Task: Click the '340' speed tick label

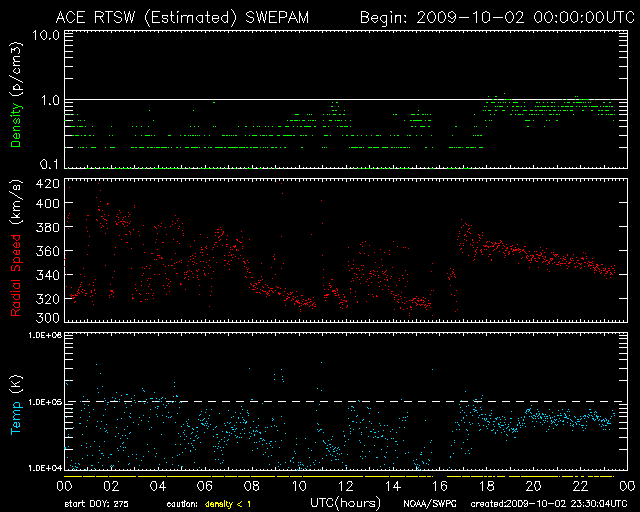Action: [48, 275]
